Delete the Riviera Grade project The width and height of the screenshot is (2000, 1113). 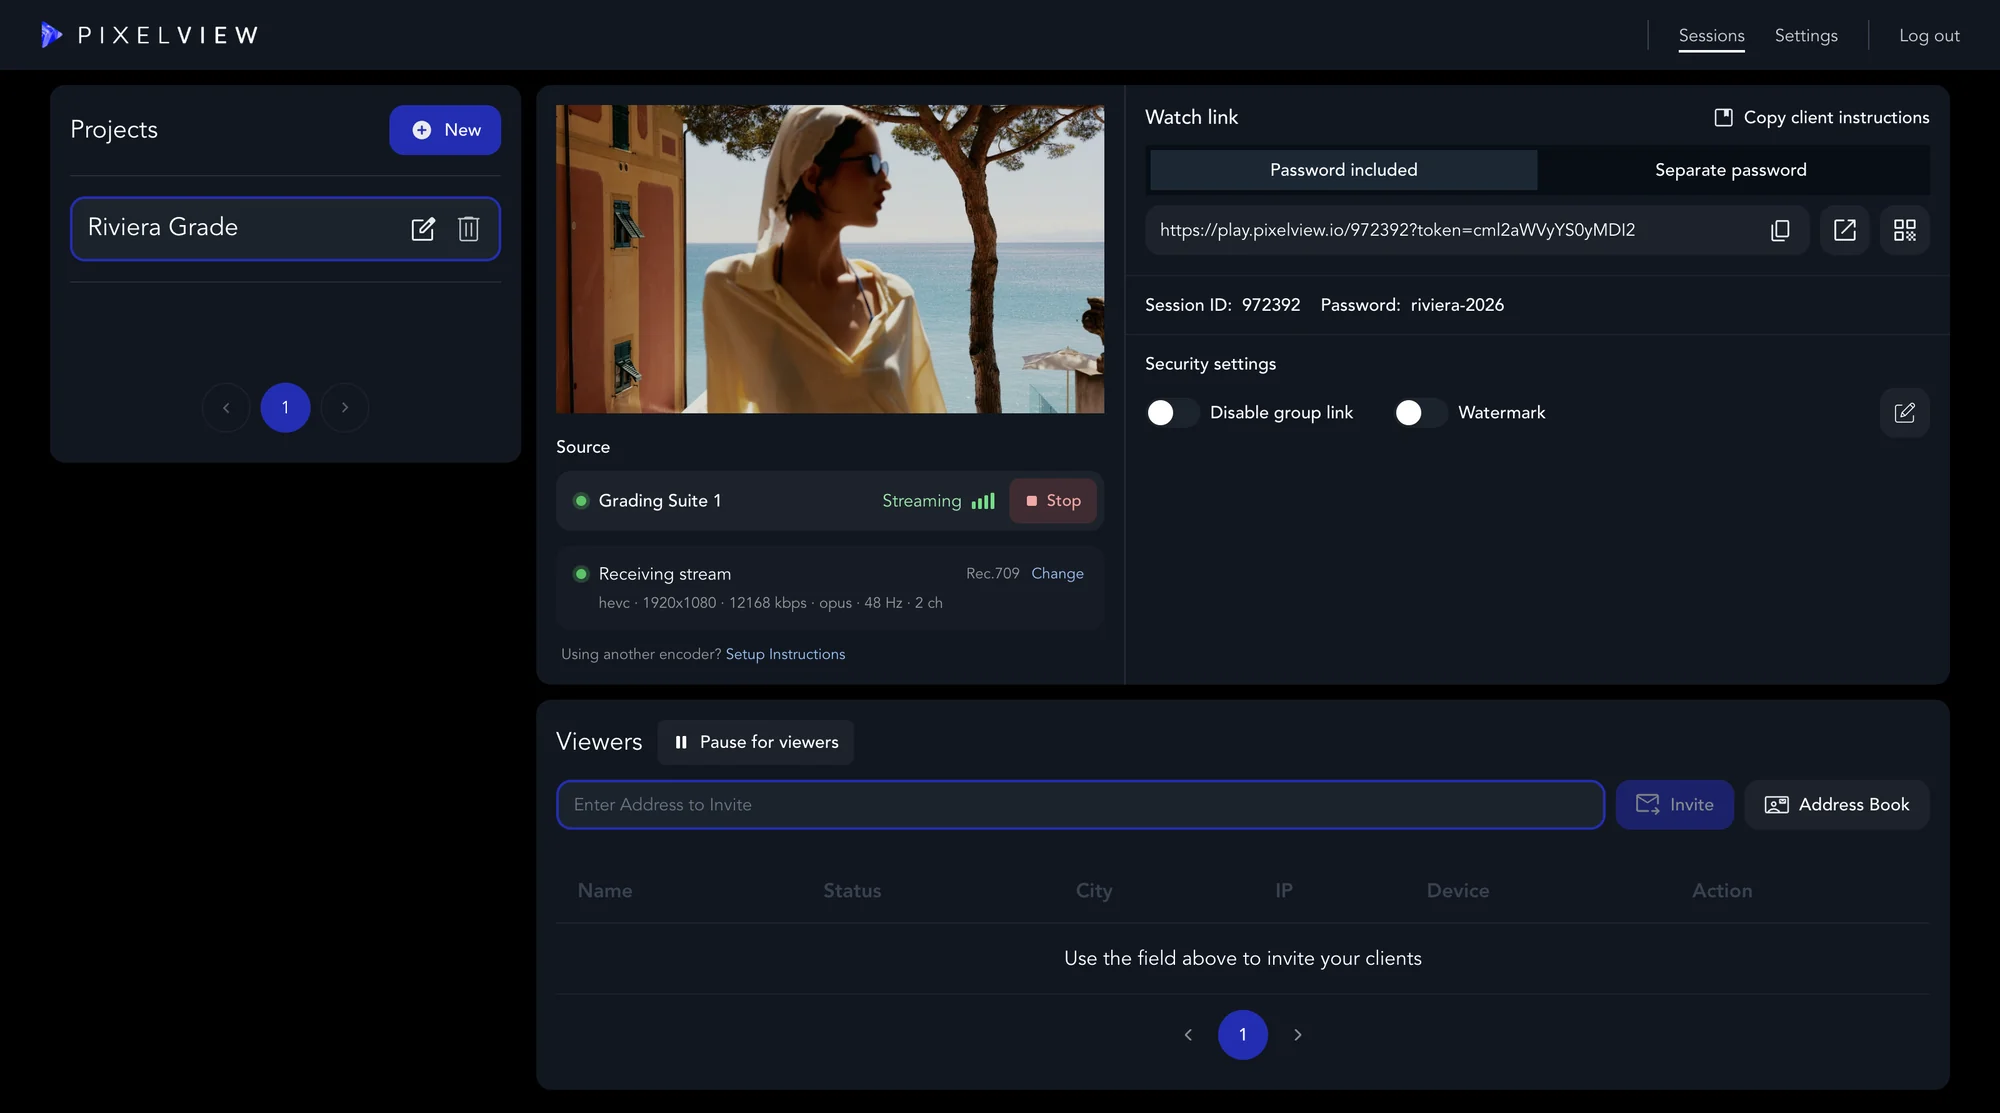pos(468,229)
